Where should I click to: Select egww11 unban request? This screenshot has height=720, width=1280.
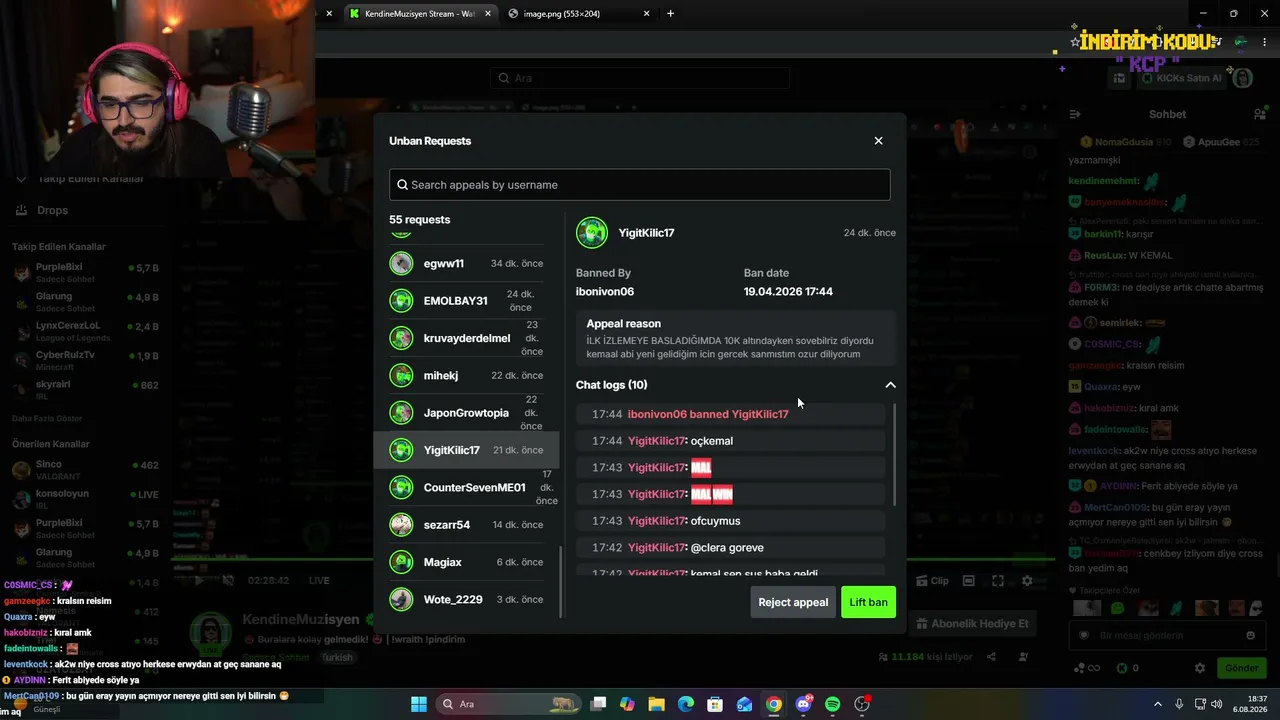click(x=466, y=263)
